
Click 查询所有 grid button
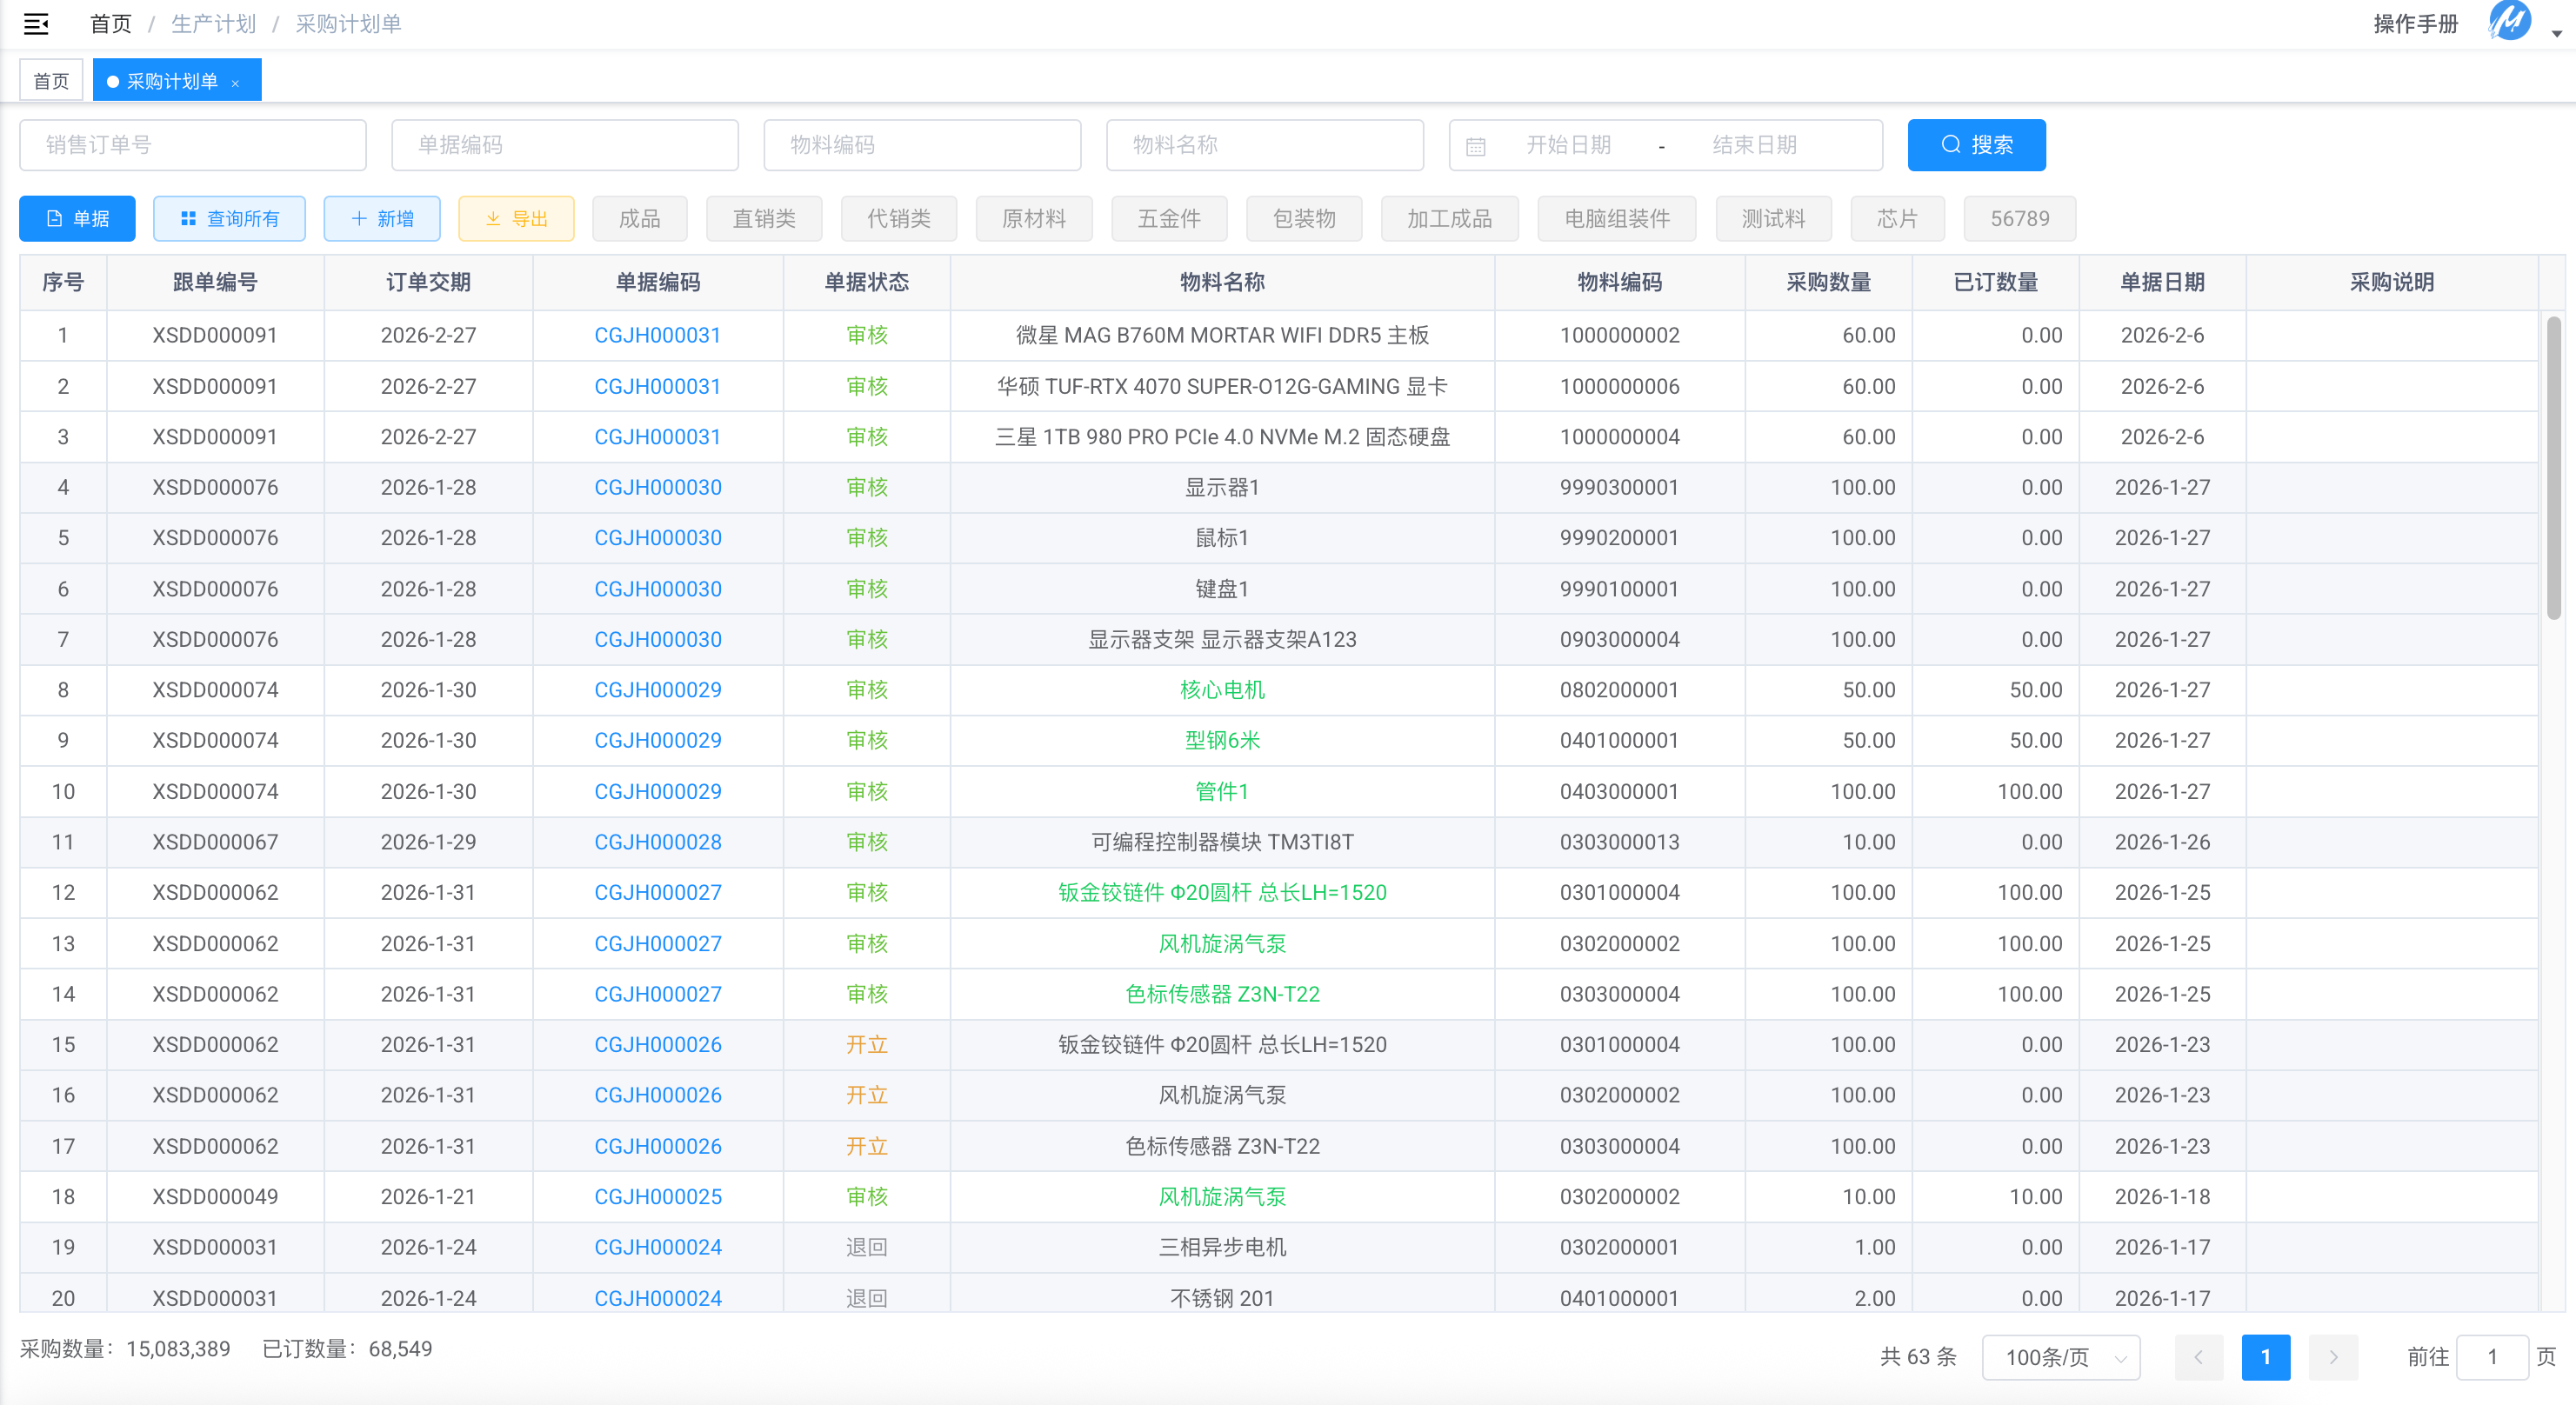click(229, 218)
